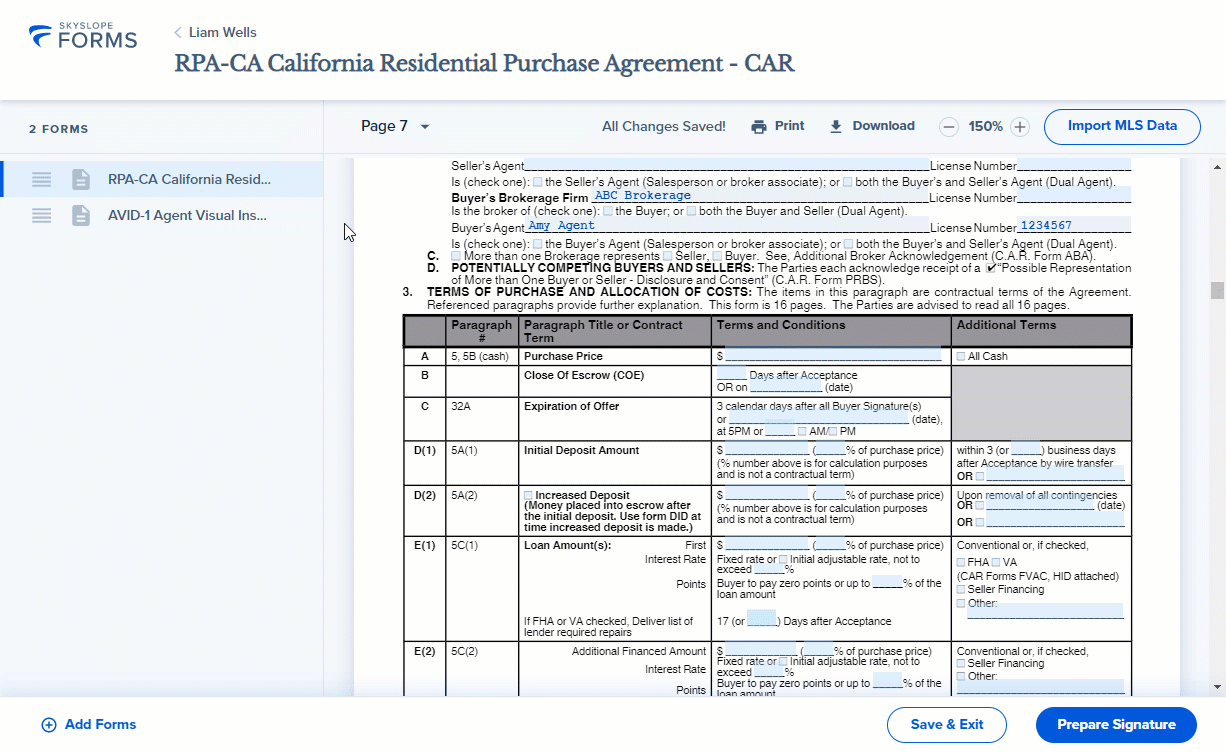Select AVID-1 Agent Visual Ins... form in sidebar
Viewport: 1226px width, 754px height.
(x=162, y=215)
